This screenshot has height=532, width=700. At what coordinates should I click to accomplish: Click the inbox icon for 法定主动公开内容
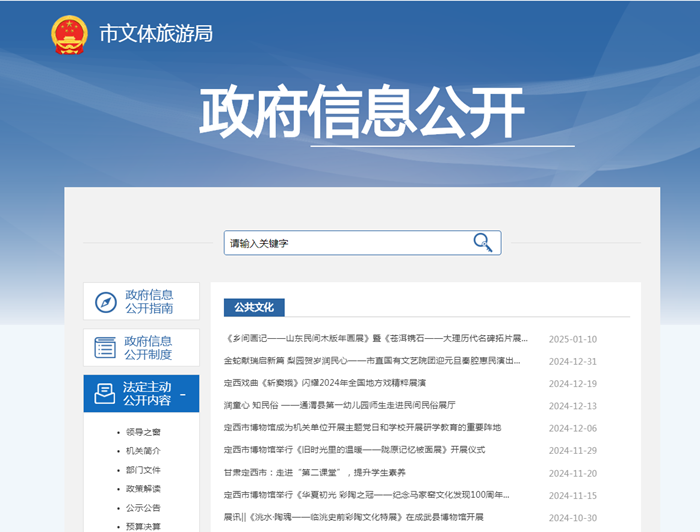105,393
